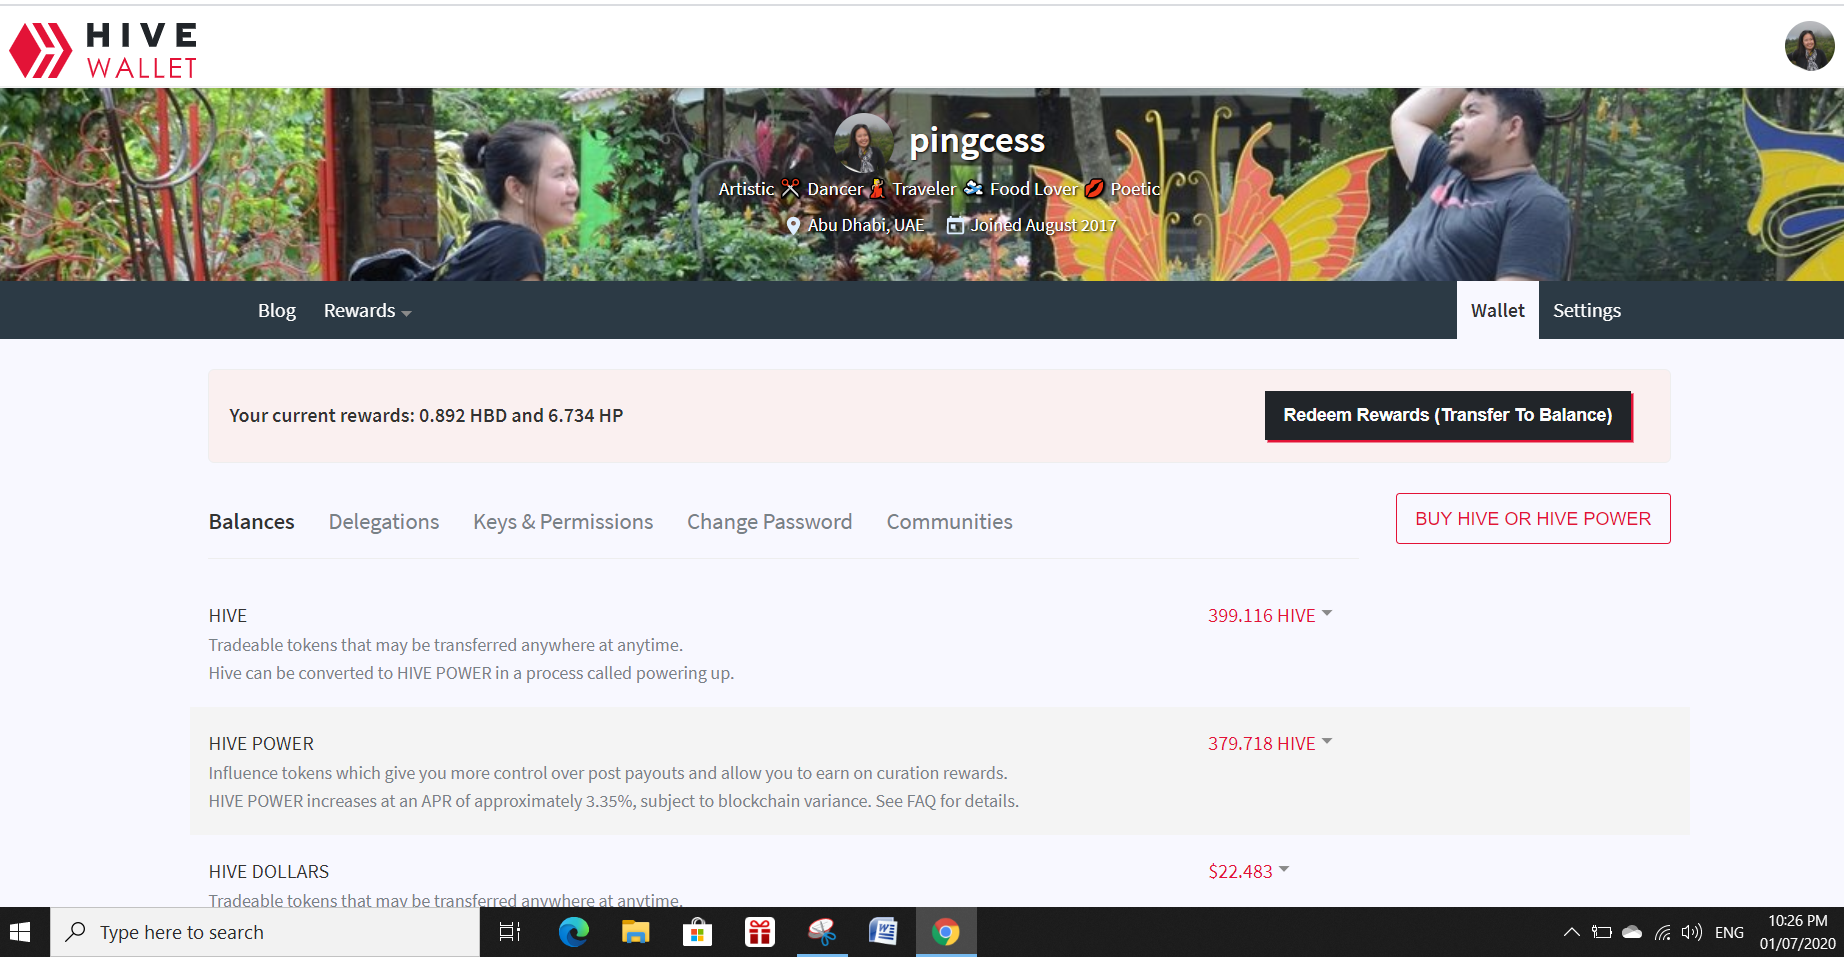Click the OneDrive cloud tray icon
Image resolution: width=1844 pixels, height=957 pixels.
(1632, 932)
